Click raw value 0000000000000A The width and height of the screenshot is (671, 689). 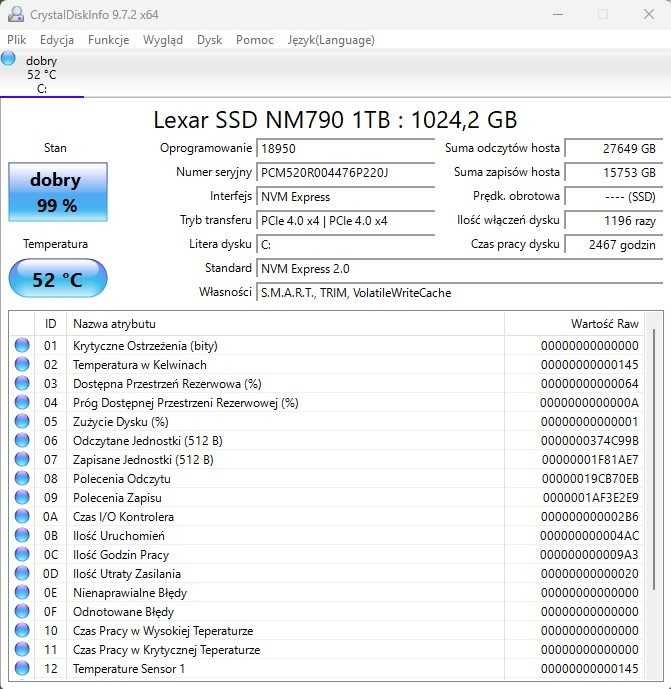pos(589,403)
